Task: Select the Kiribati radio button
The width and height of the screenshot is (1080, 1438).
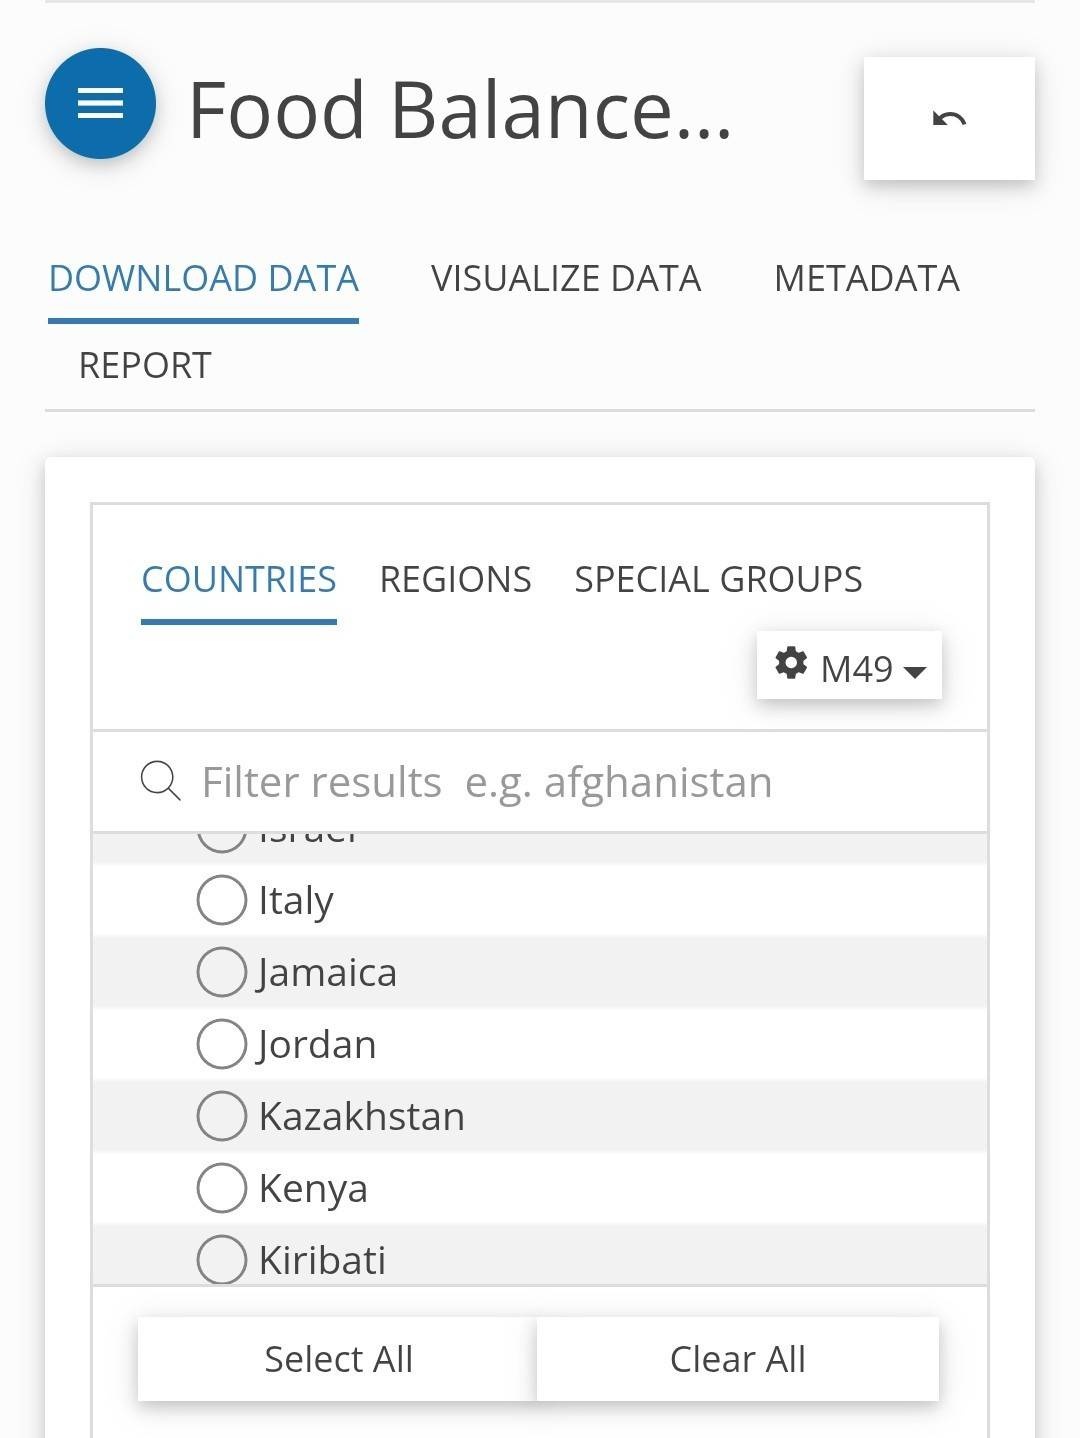Action: coord(222,1259)
